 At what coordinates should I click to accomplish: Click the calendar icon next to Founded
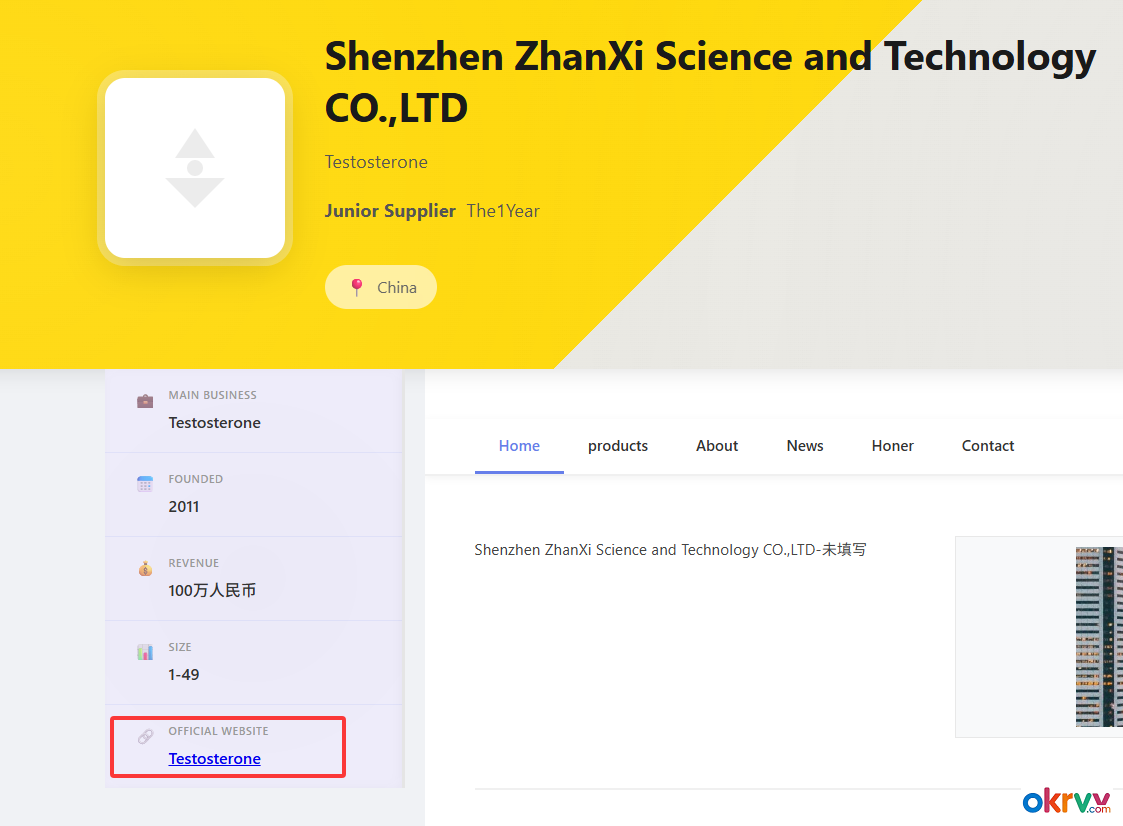[145, 484]
